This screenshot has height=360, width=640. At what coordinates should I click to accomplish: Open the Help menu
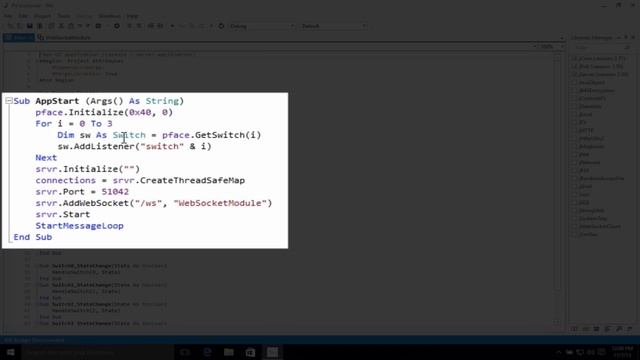[132, 16]
